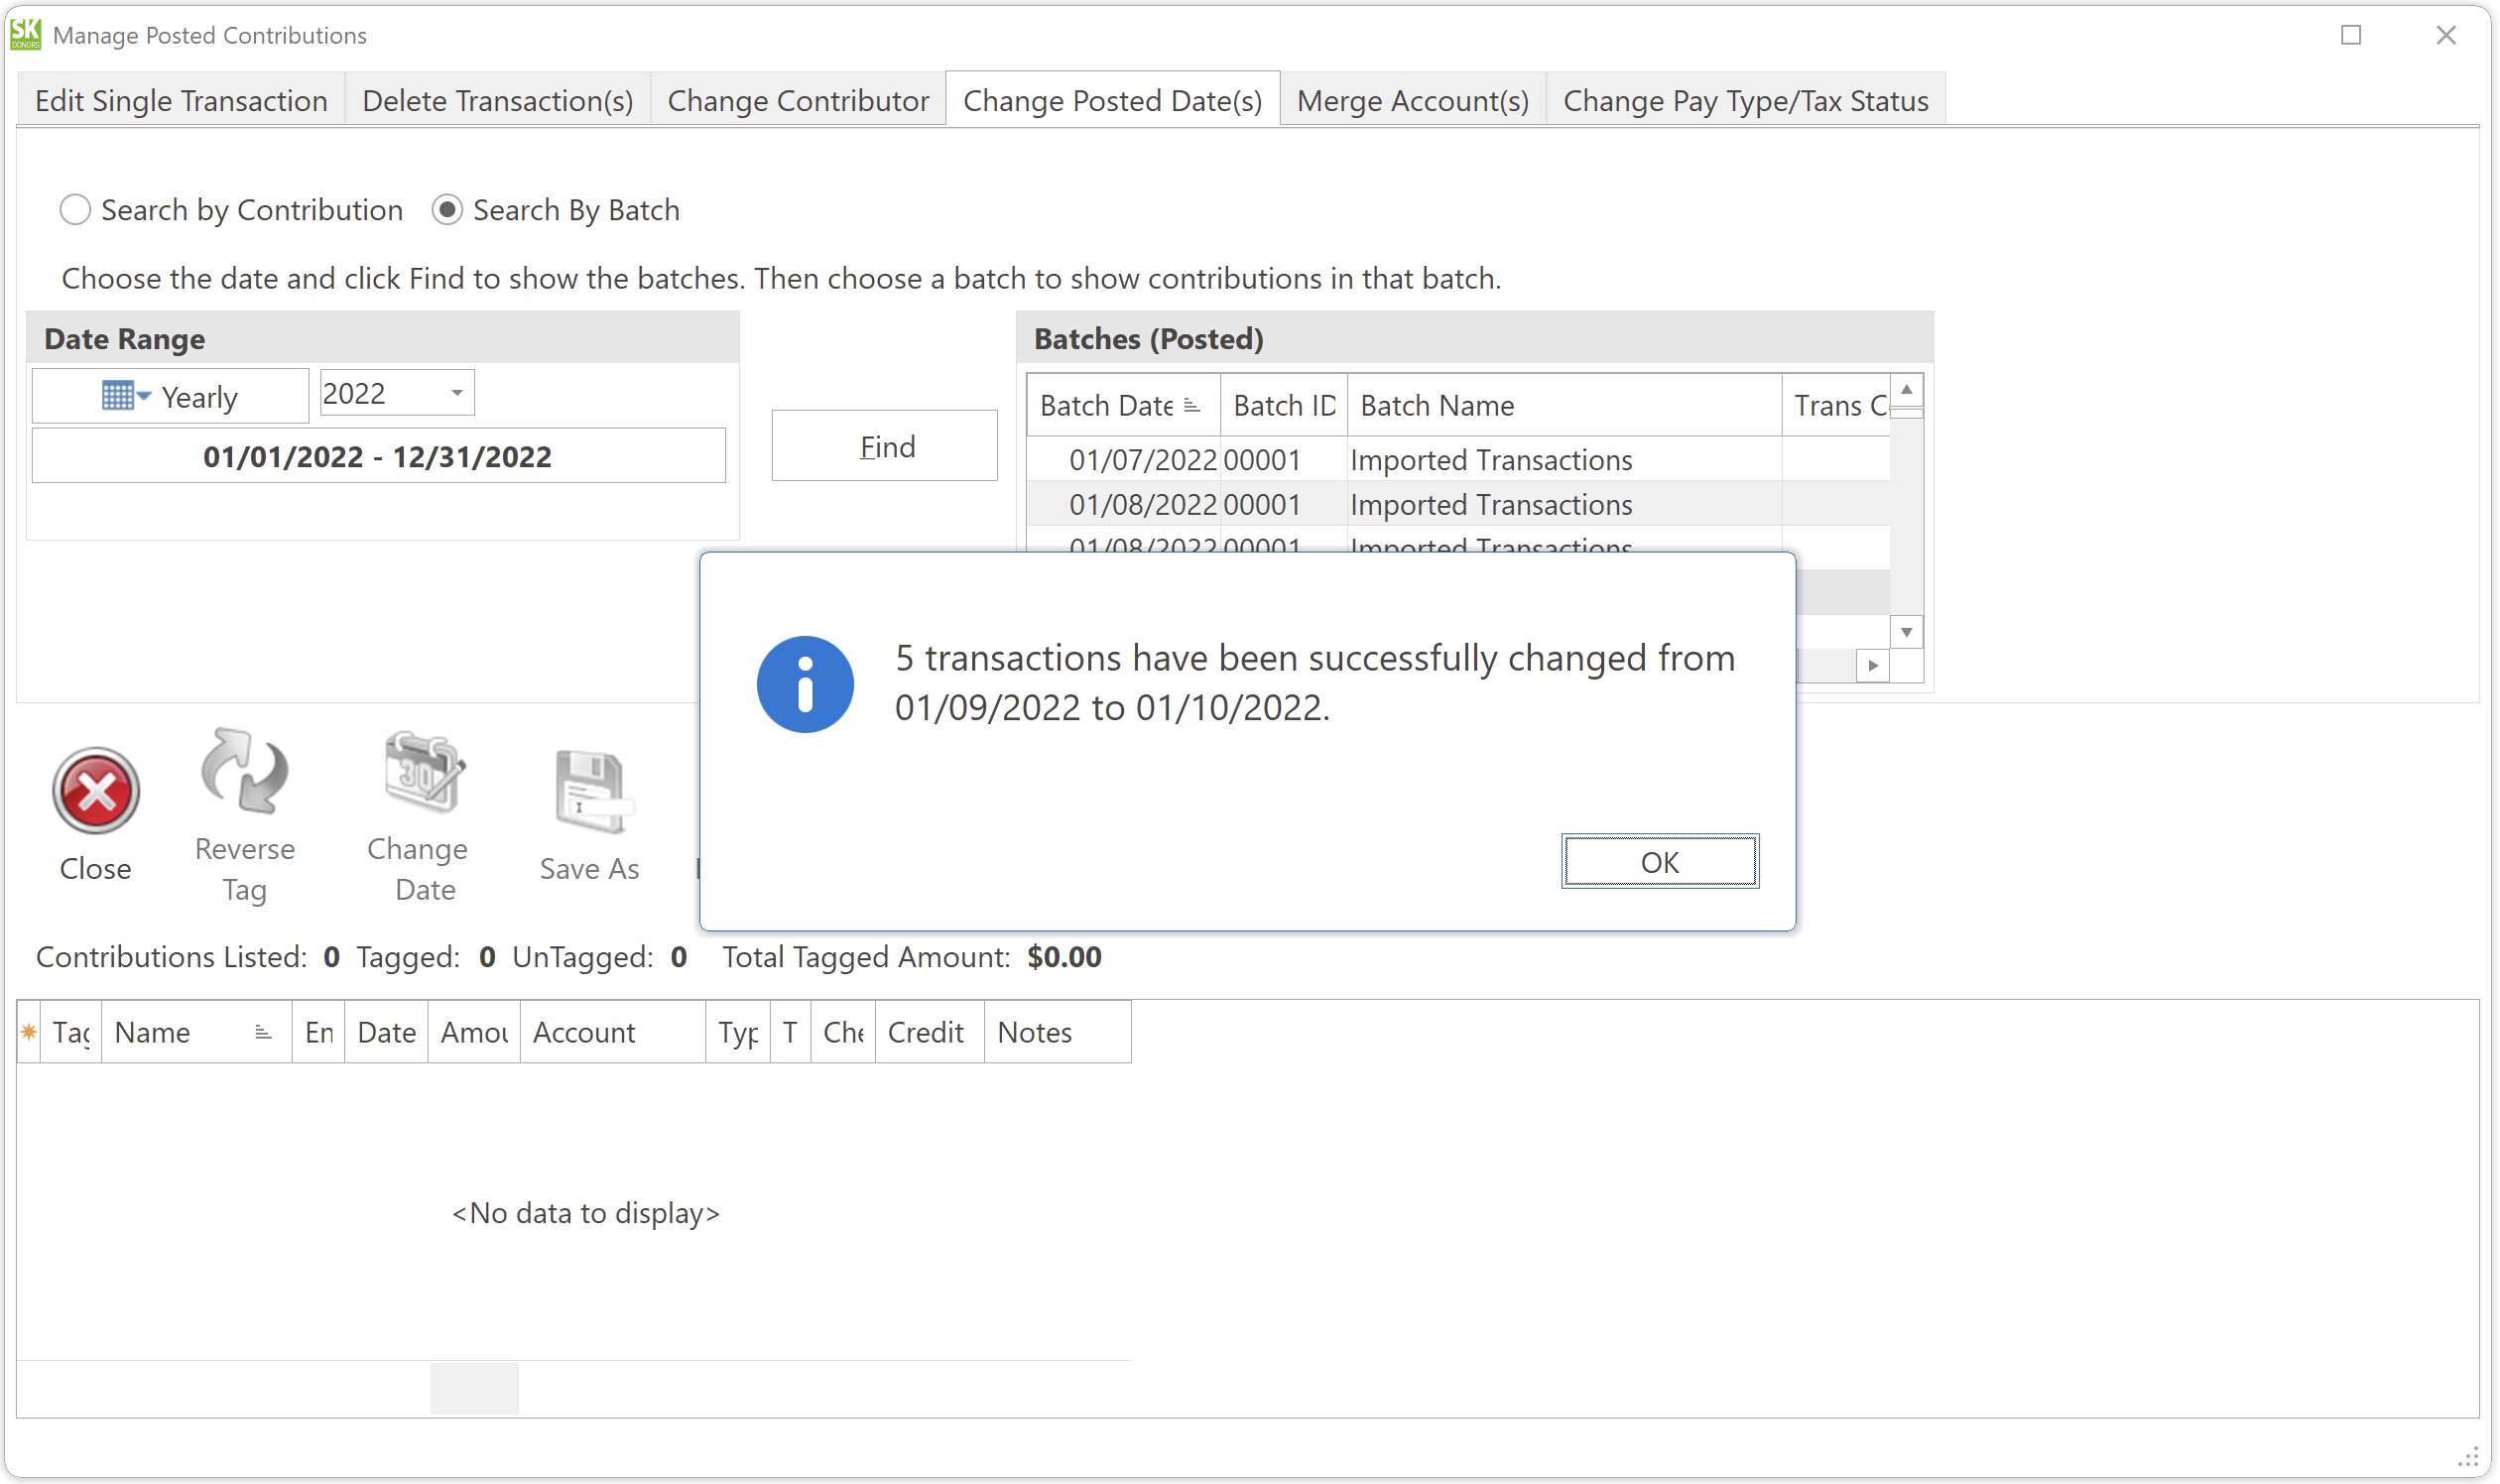Click the sort arrow on the Name column
2500x1484 pixels.
coord(262,1031)
